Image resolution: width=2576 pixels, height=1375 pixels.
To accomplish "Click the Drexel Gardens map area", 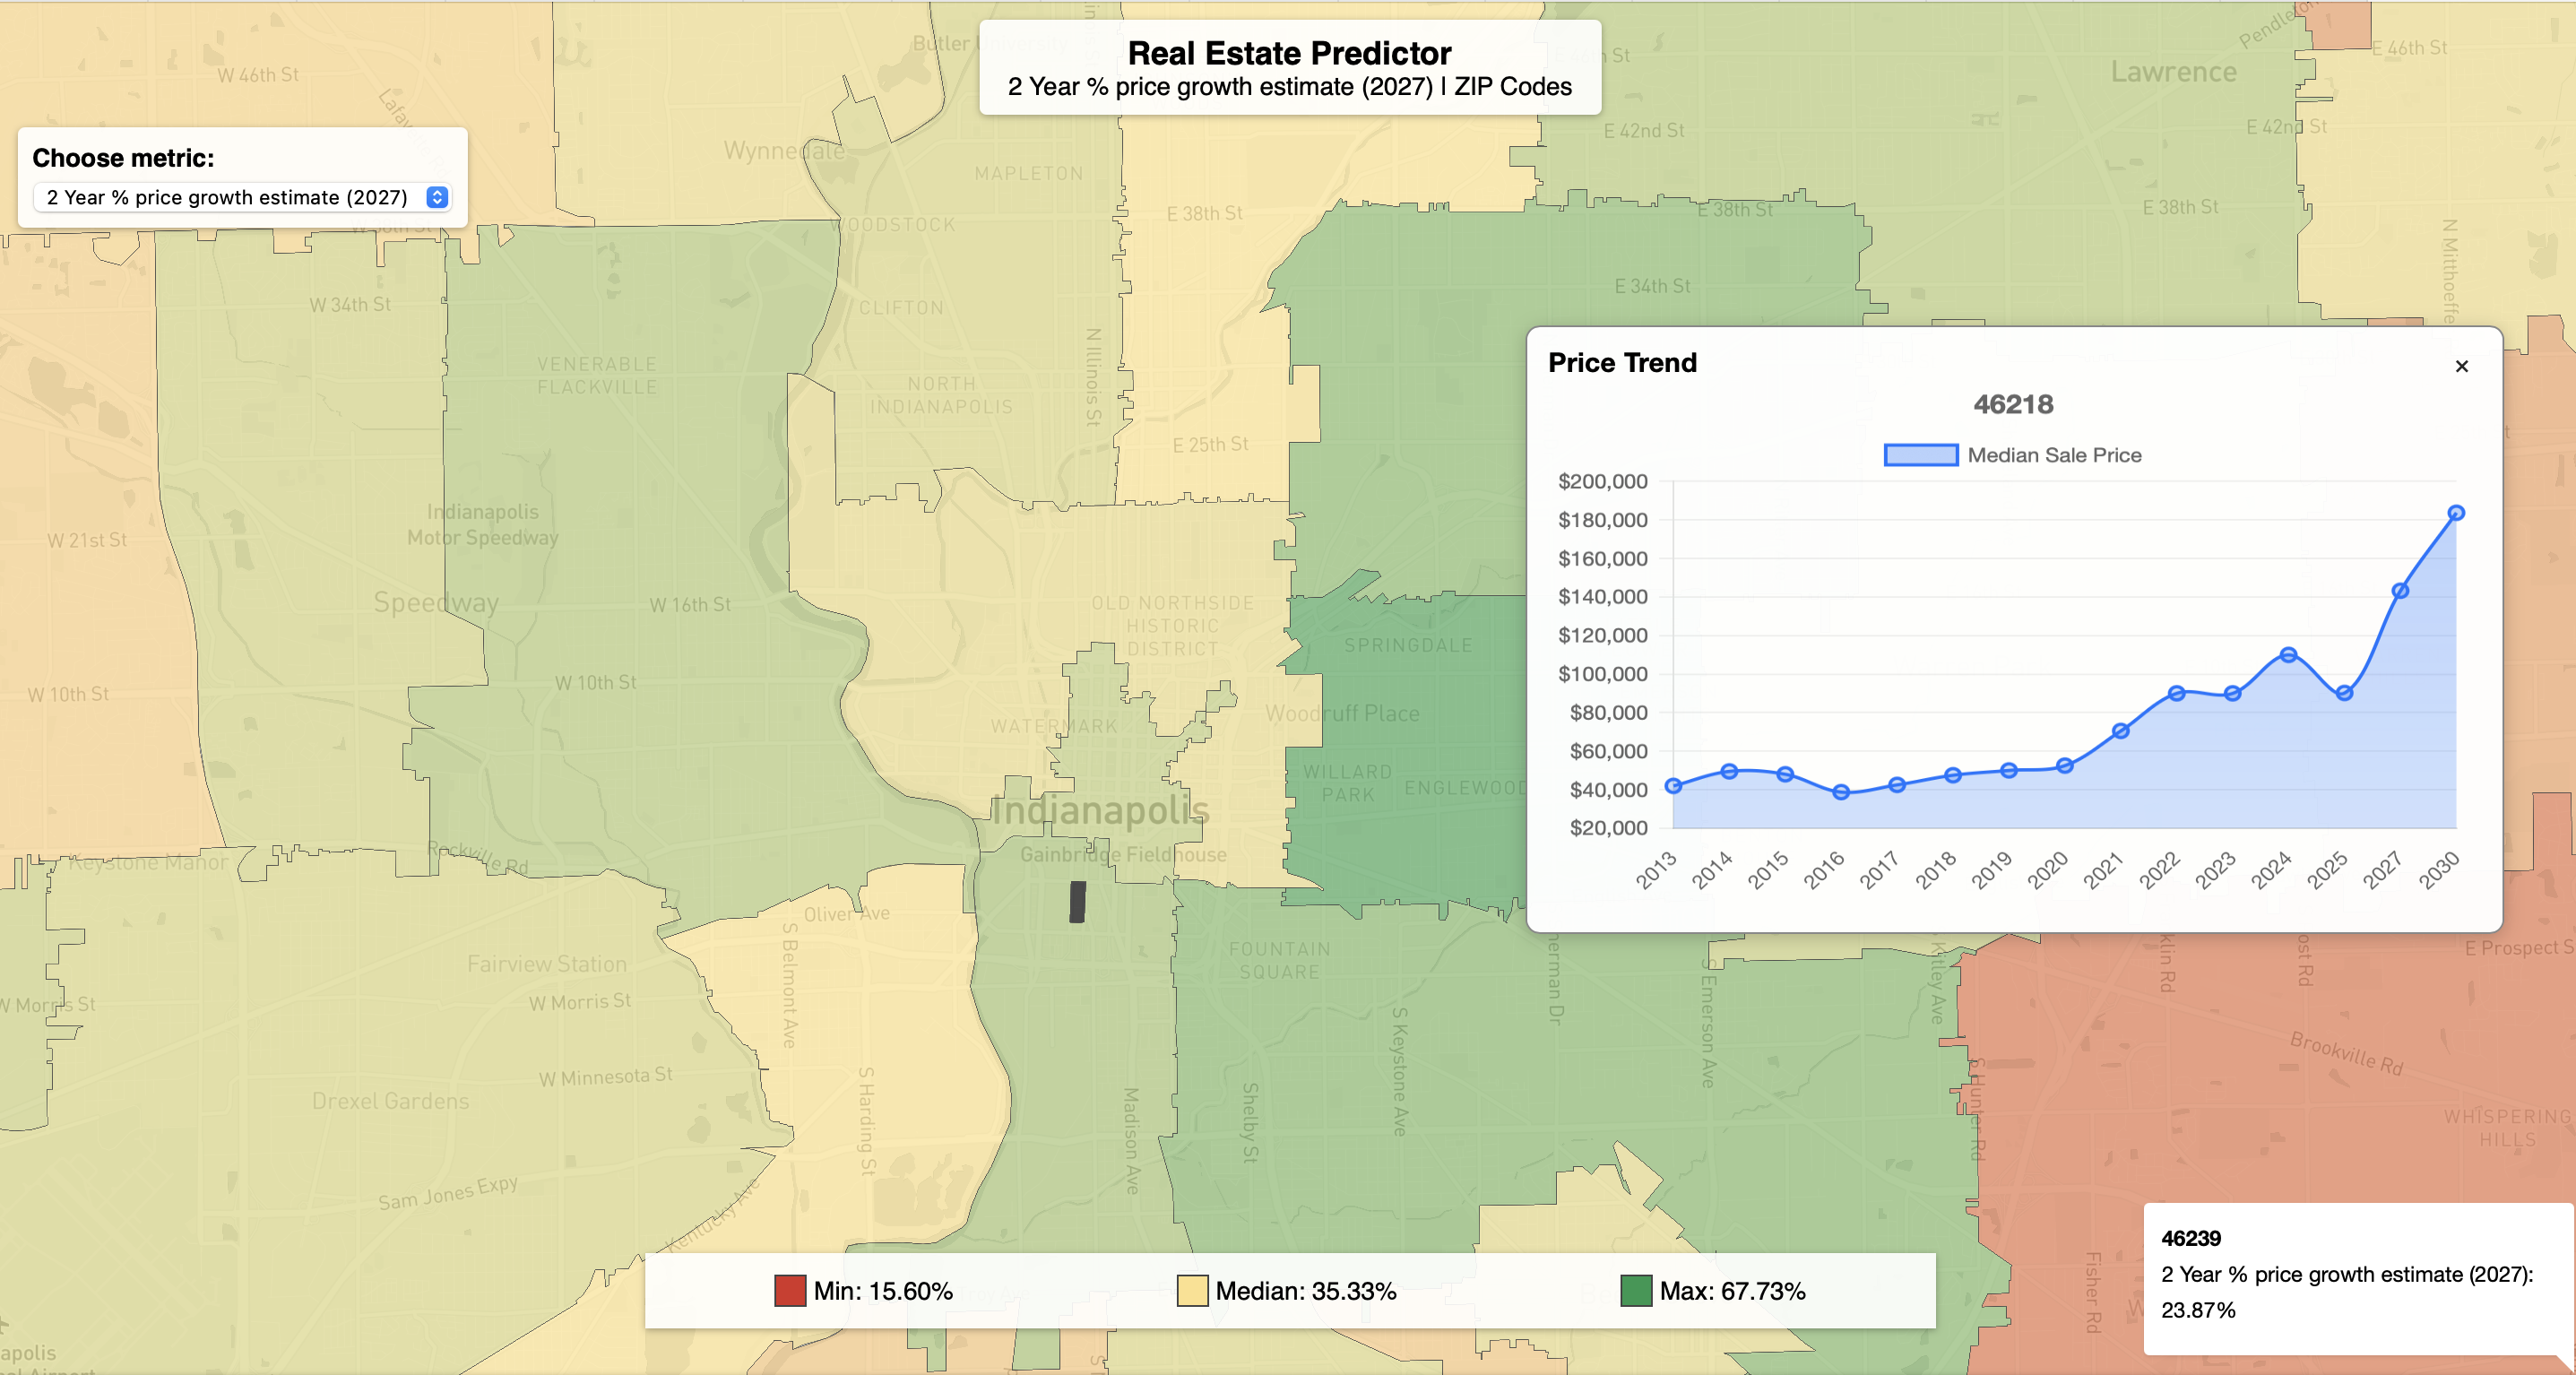I will [390, 1101].
